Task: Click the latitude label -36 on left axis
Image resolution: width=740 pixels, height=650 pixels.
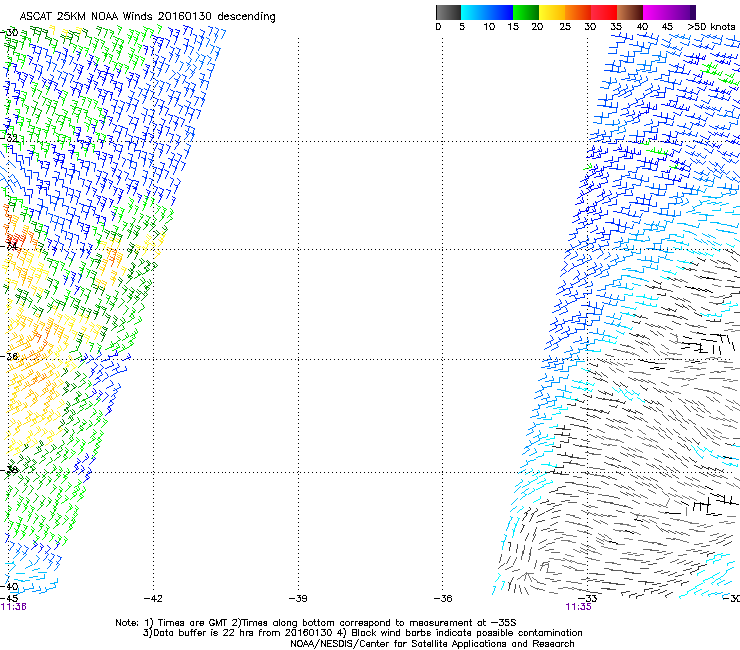Action: 9,356
